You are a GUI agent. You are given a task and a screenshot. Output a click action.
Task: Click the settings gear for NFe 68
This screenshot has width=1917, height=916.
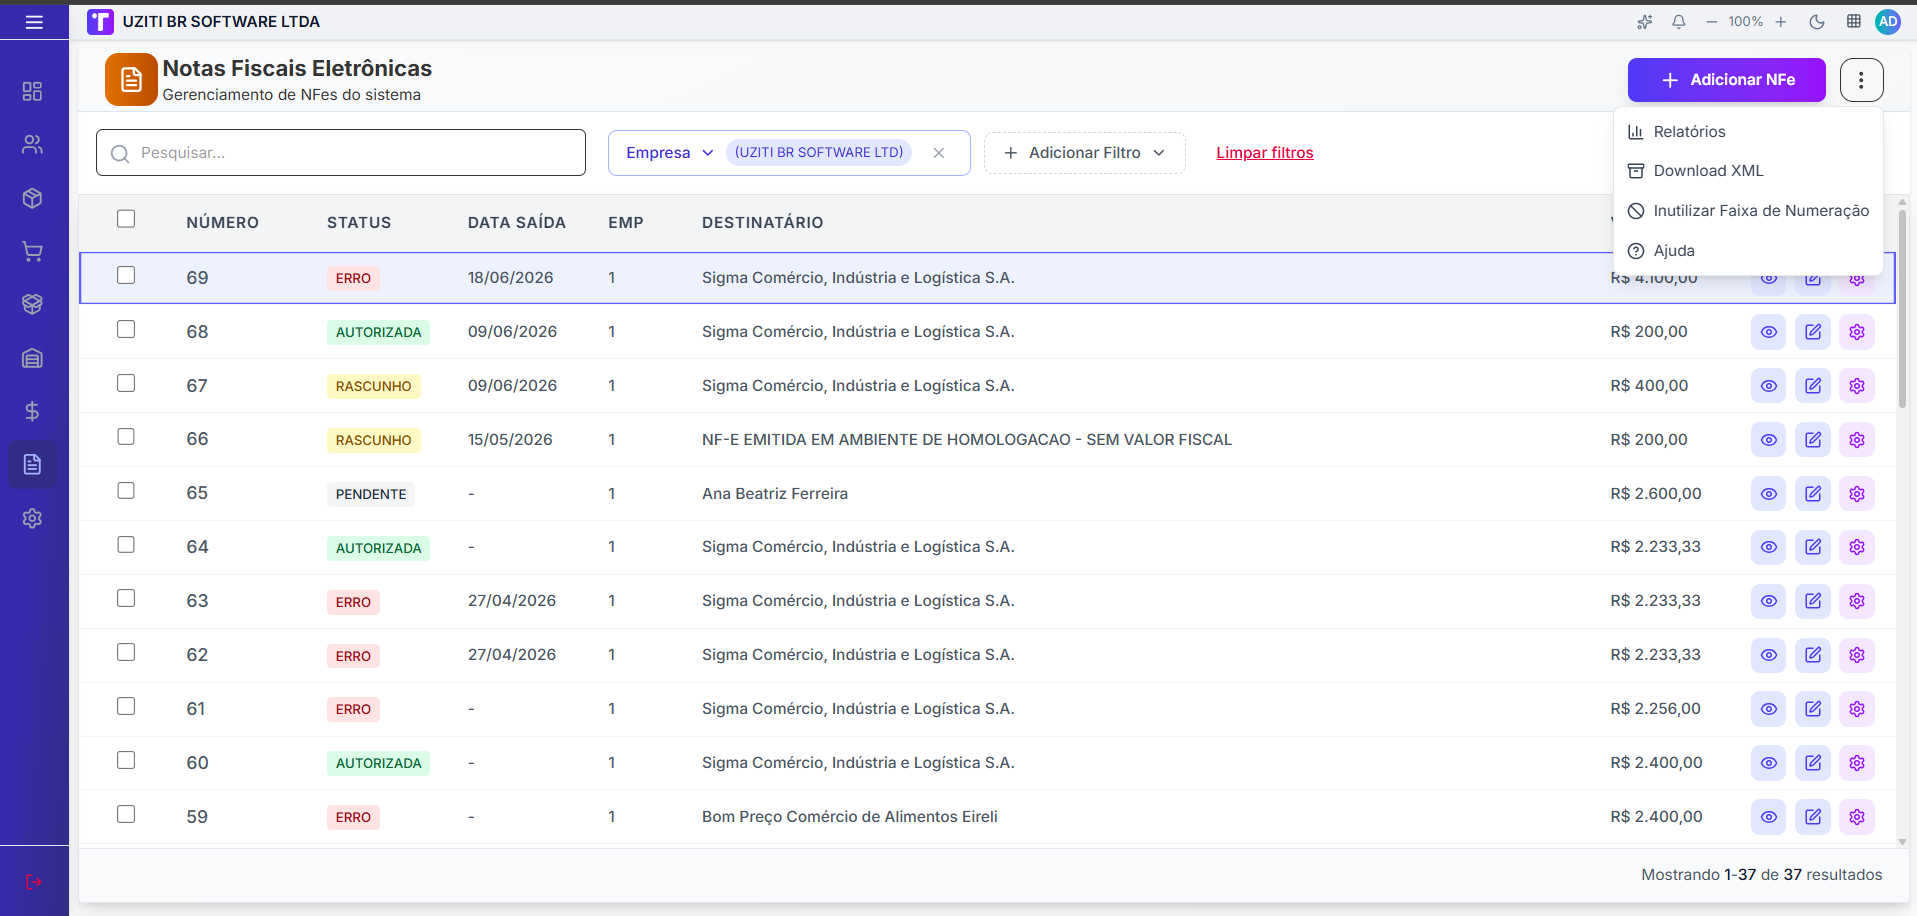[x=1857, y=332]
